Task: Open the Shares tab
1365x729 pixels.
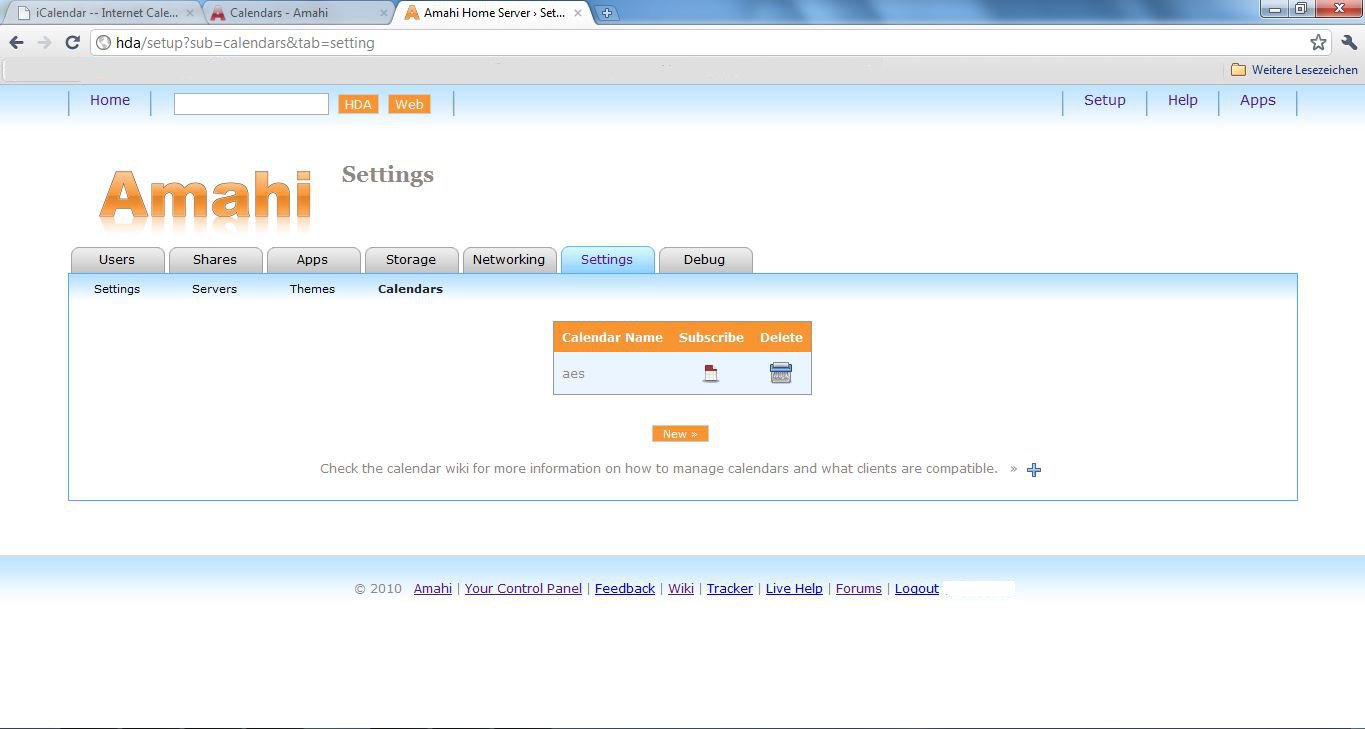Action: tap(215, 260)
